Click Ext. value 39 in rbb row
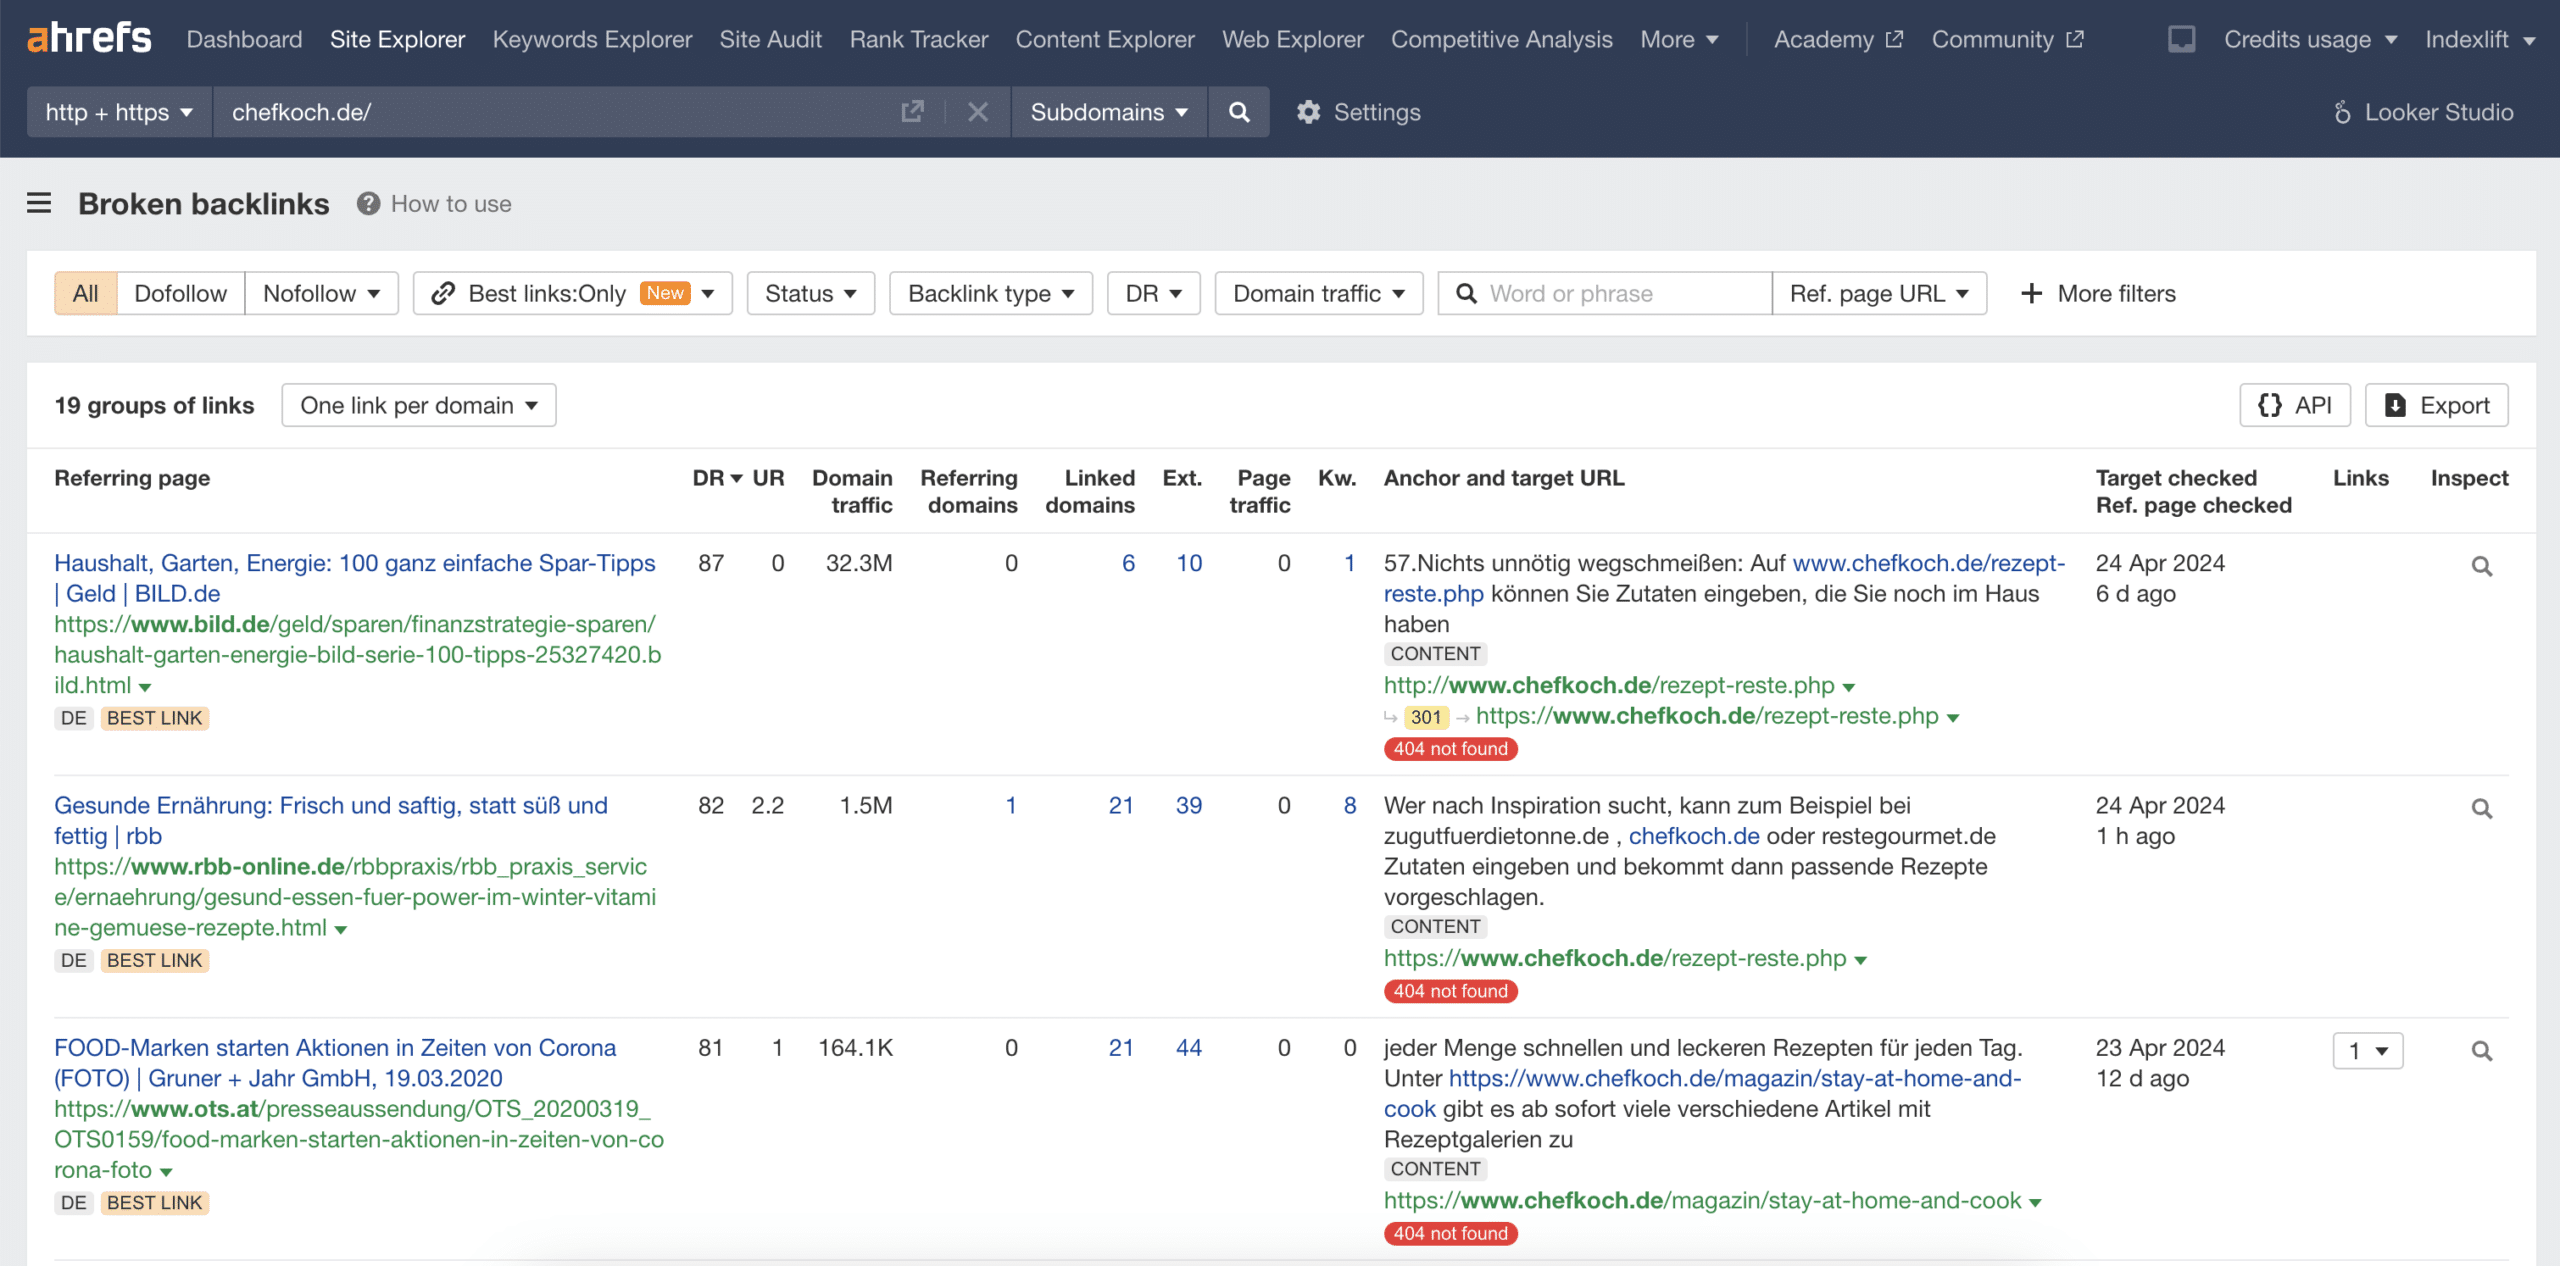The image size is (2560, 1266). [x=1189, y=805]
